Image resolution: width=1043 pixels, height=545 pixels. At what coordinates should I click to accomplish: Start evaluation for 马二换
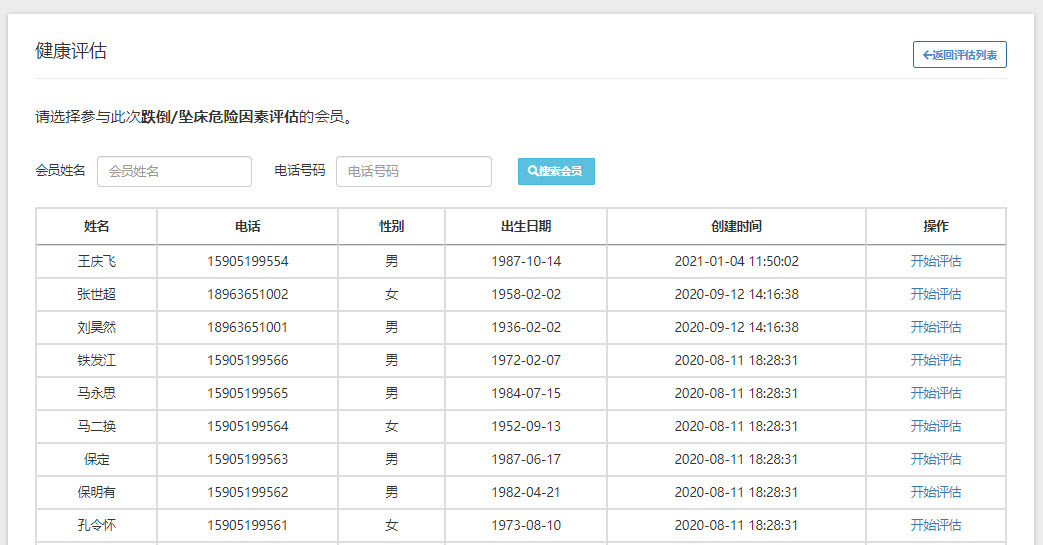(x=935, y=426)
